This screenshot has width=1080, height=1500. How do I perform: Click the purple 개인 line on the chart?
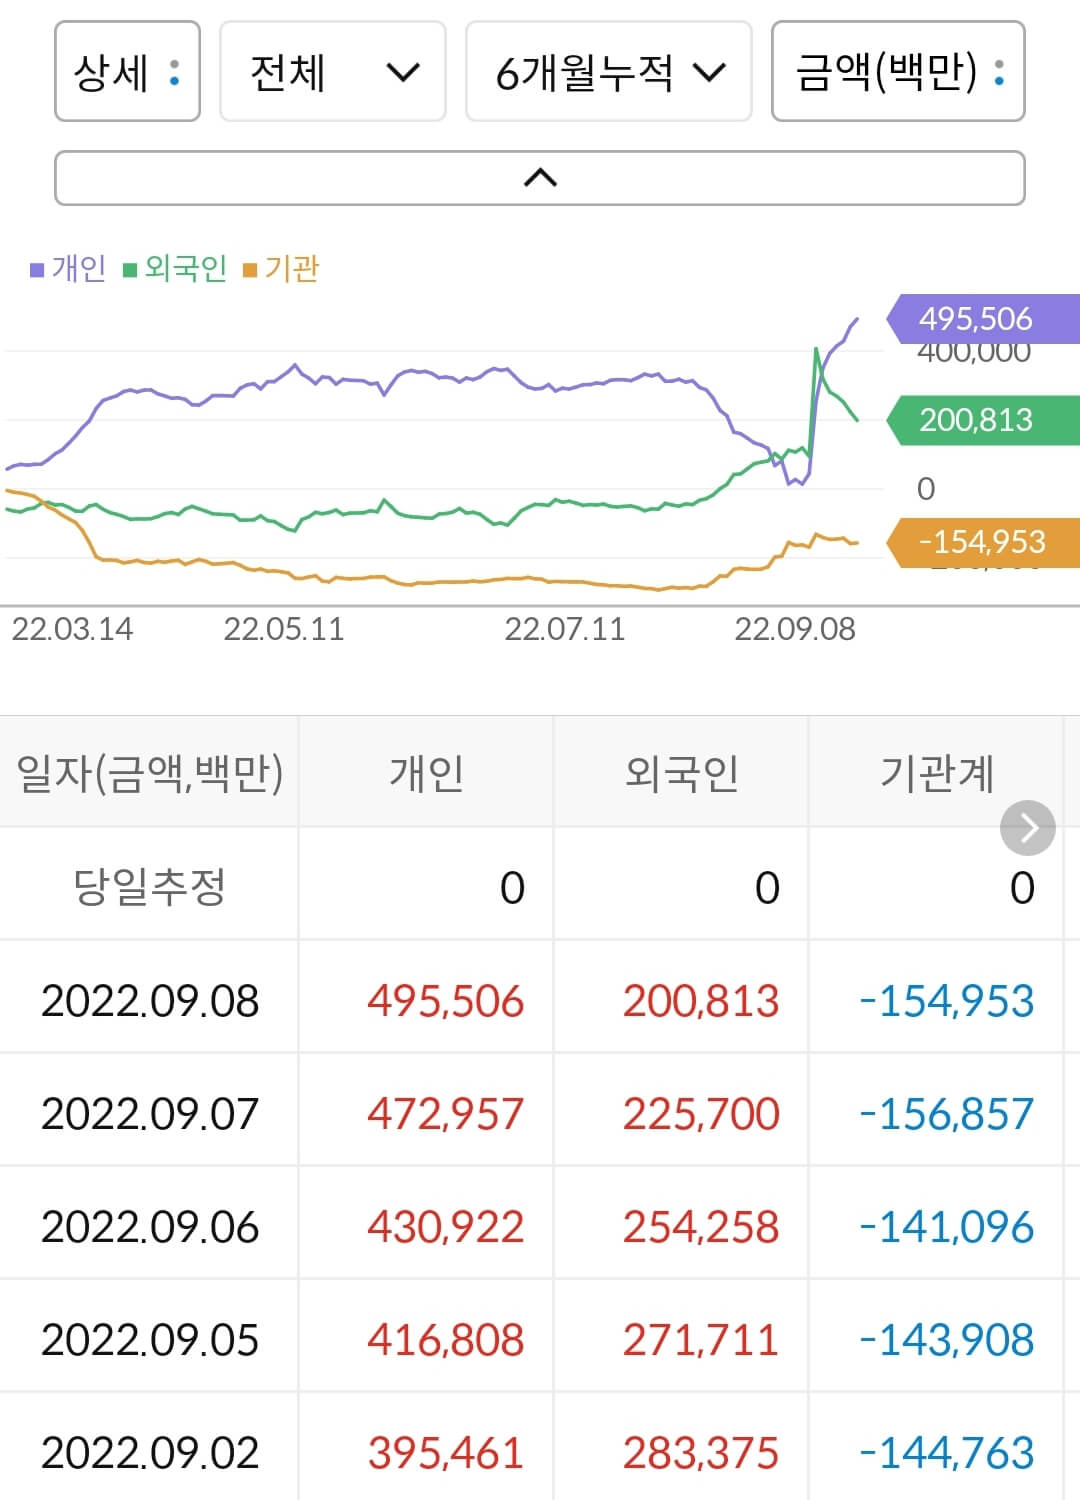coord(400,380)
